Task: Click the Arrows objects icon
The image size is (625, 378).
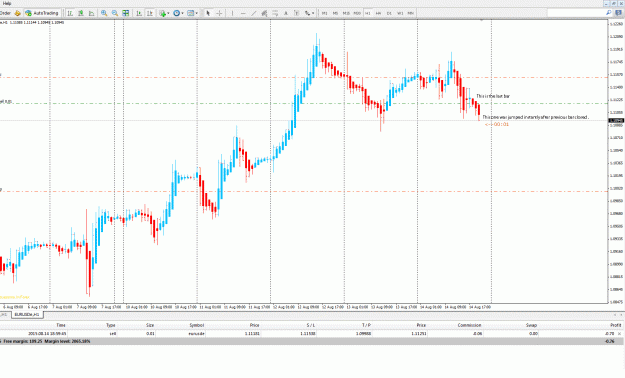Action: click(307, 13)
